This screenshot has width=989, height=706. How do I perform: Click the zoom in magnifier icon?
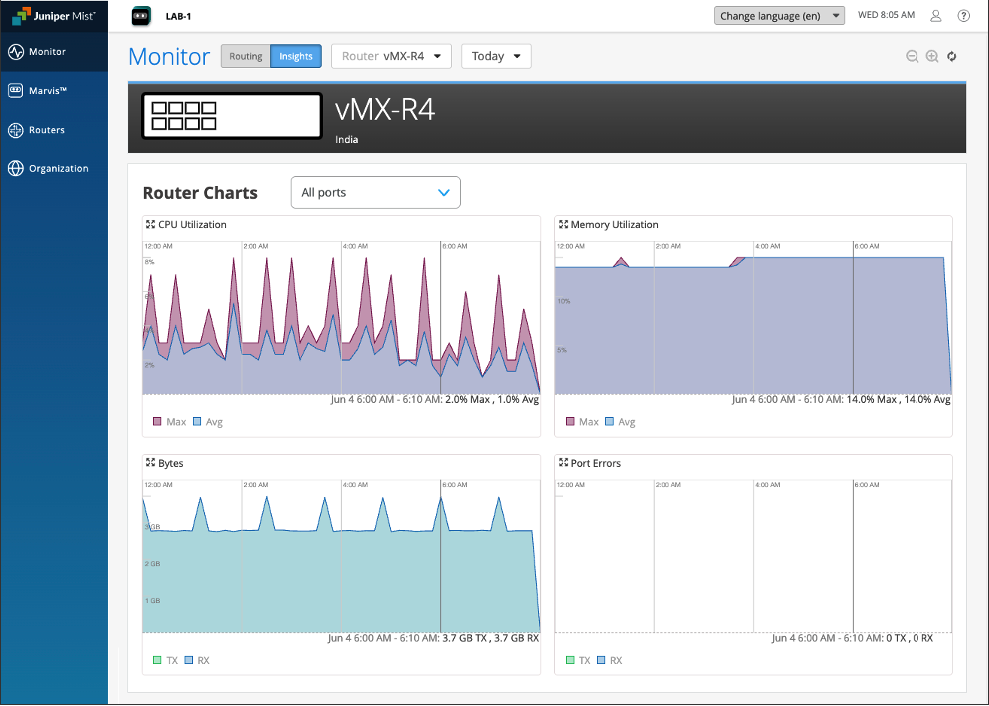[932, 57]
